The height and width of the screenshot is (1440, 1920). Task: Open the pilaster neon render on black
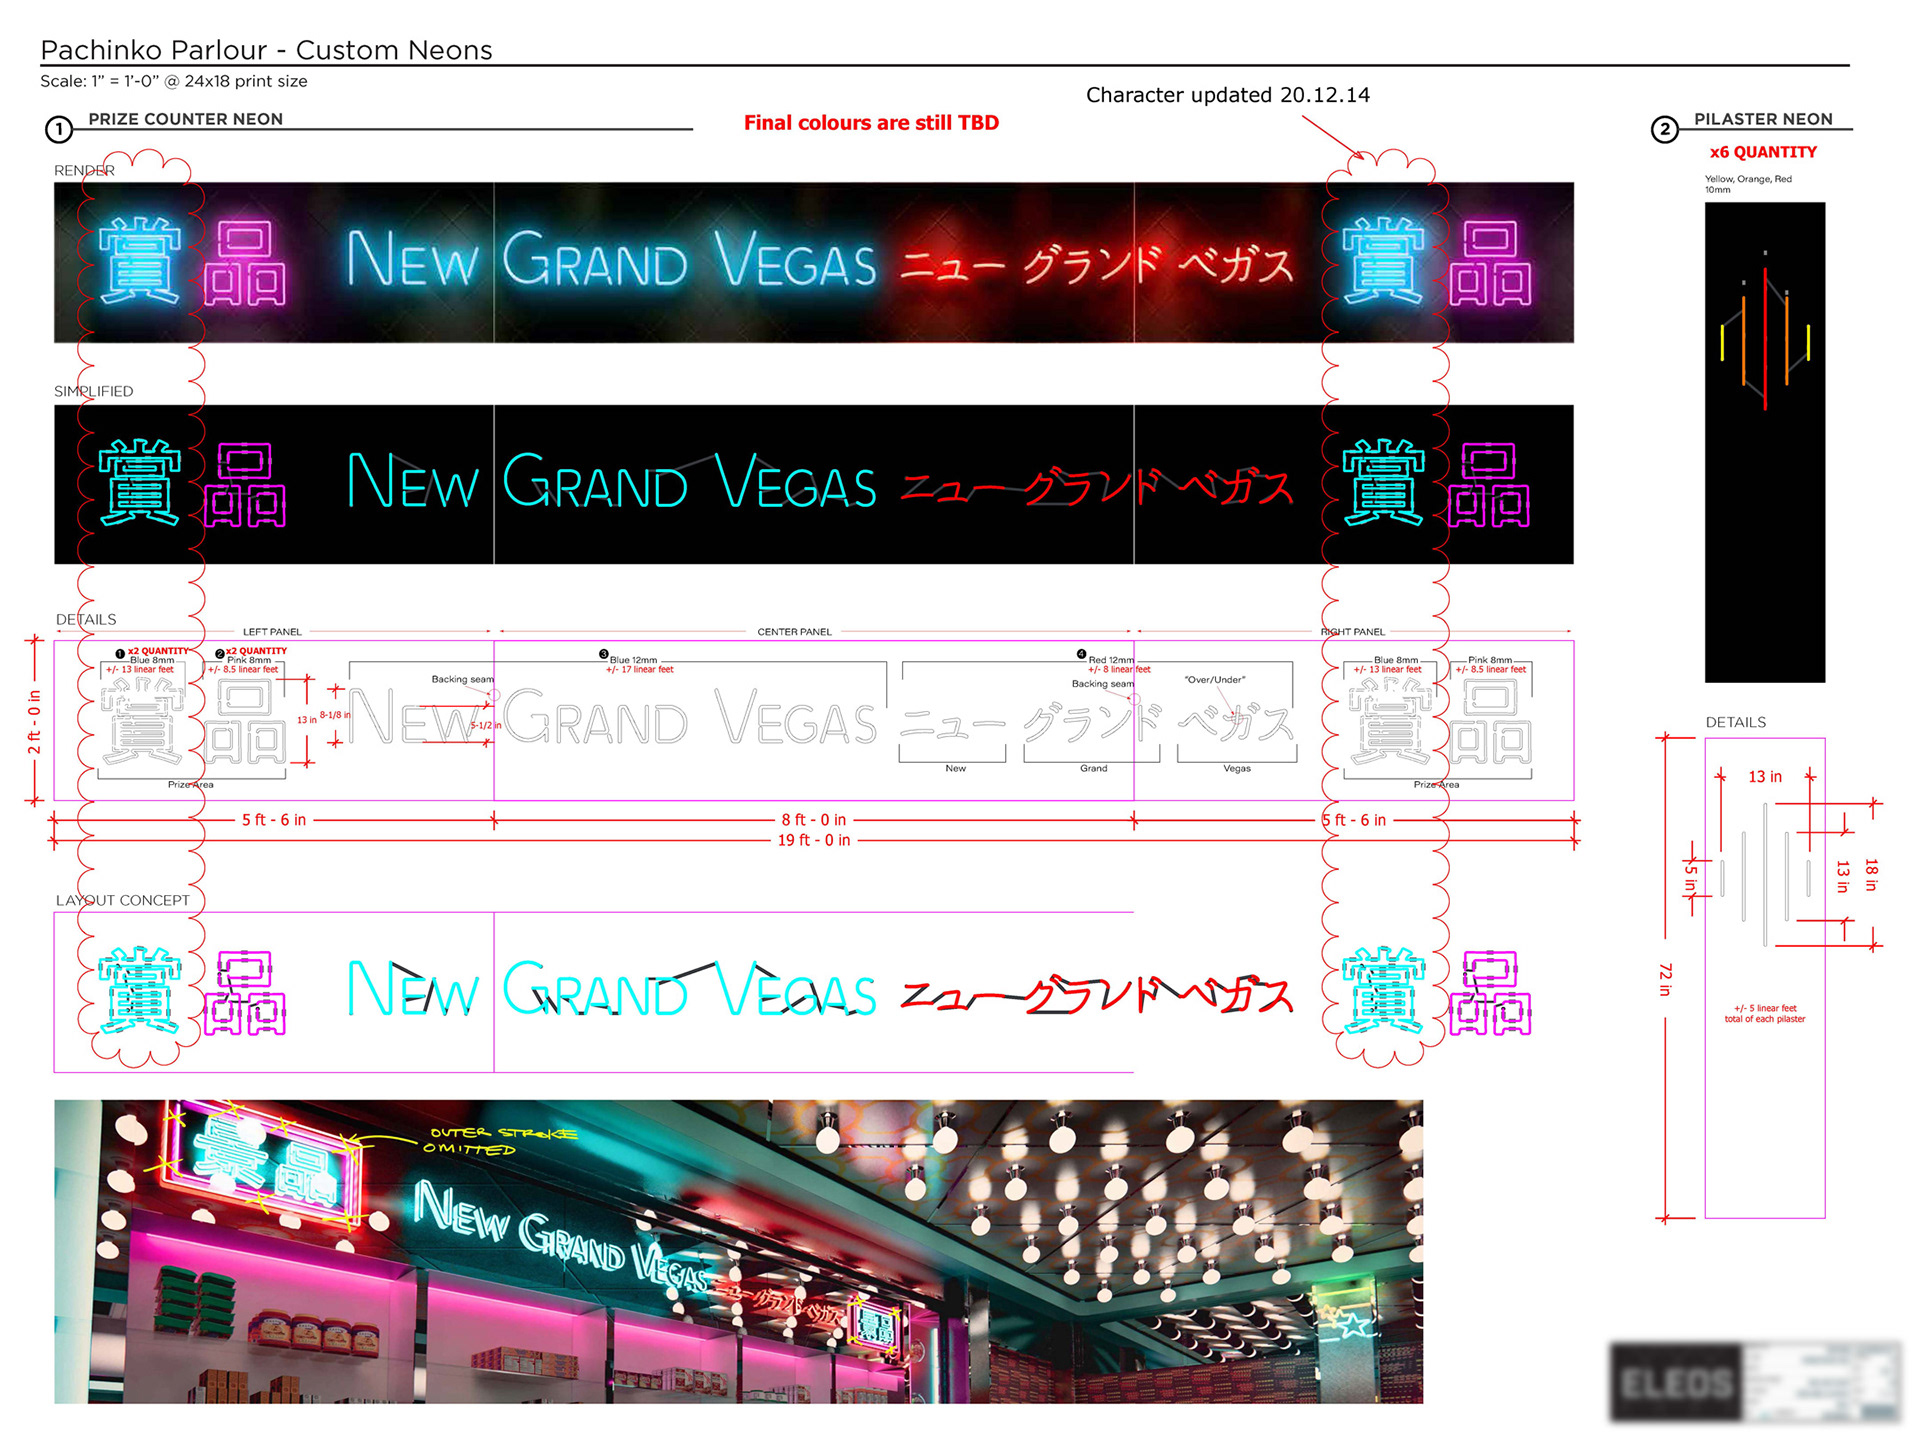click(x=1765, y=443)
